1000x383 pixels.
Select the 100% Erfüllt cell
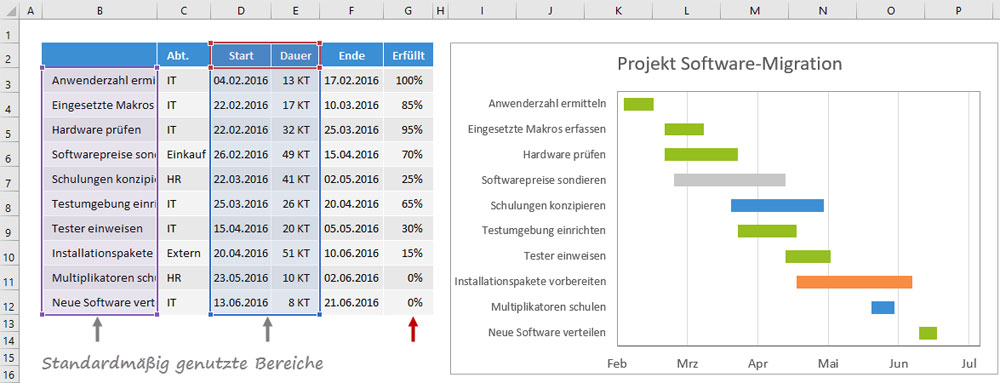click(x=409, y=80)
